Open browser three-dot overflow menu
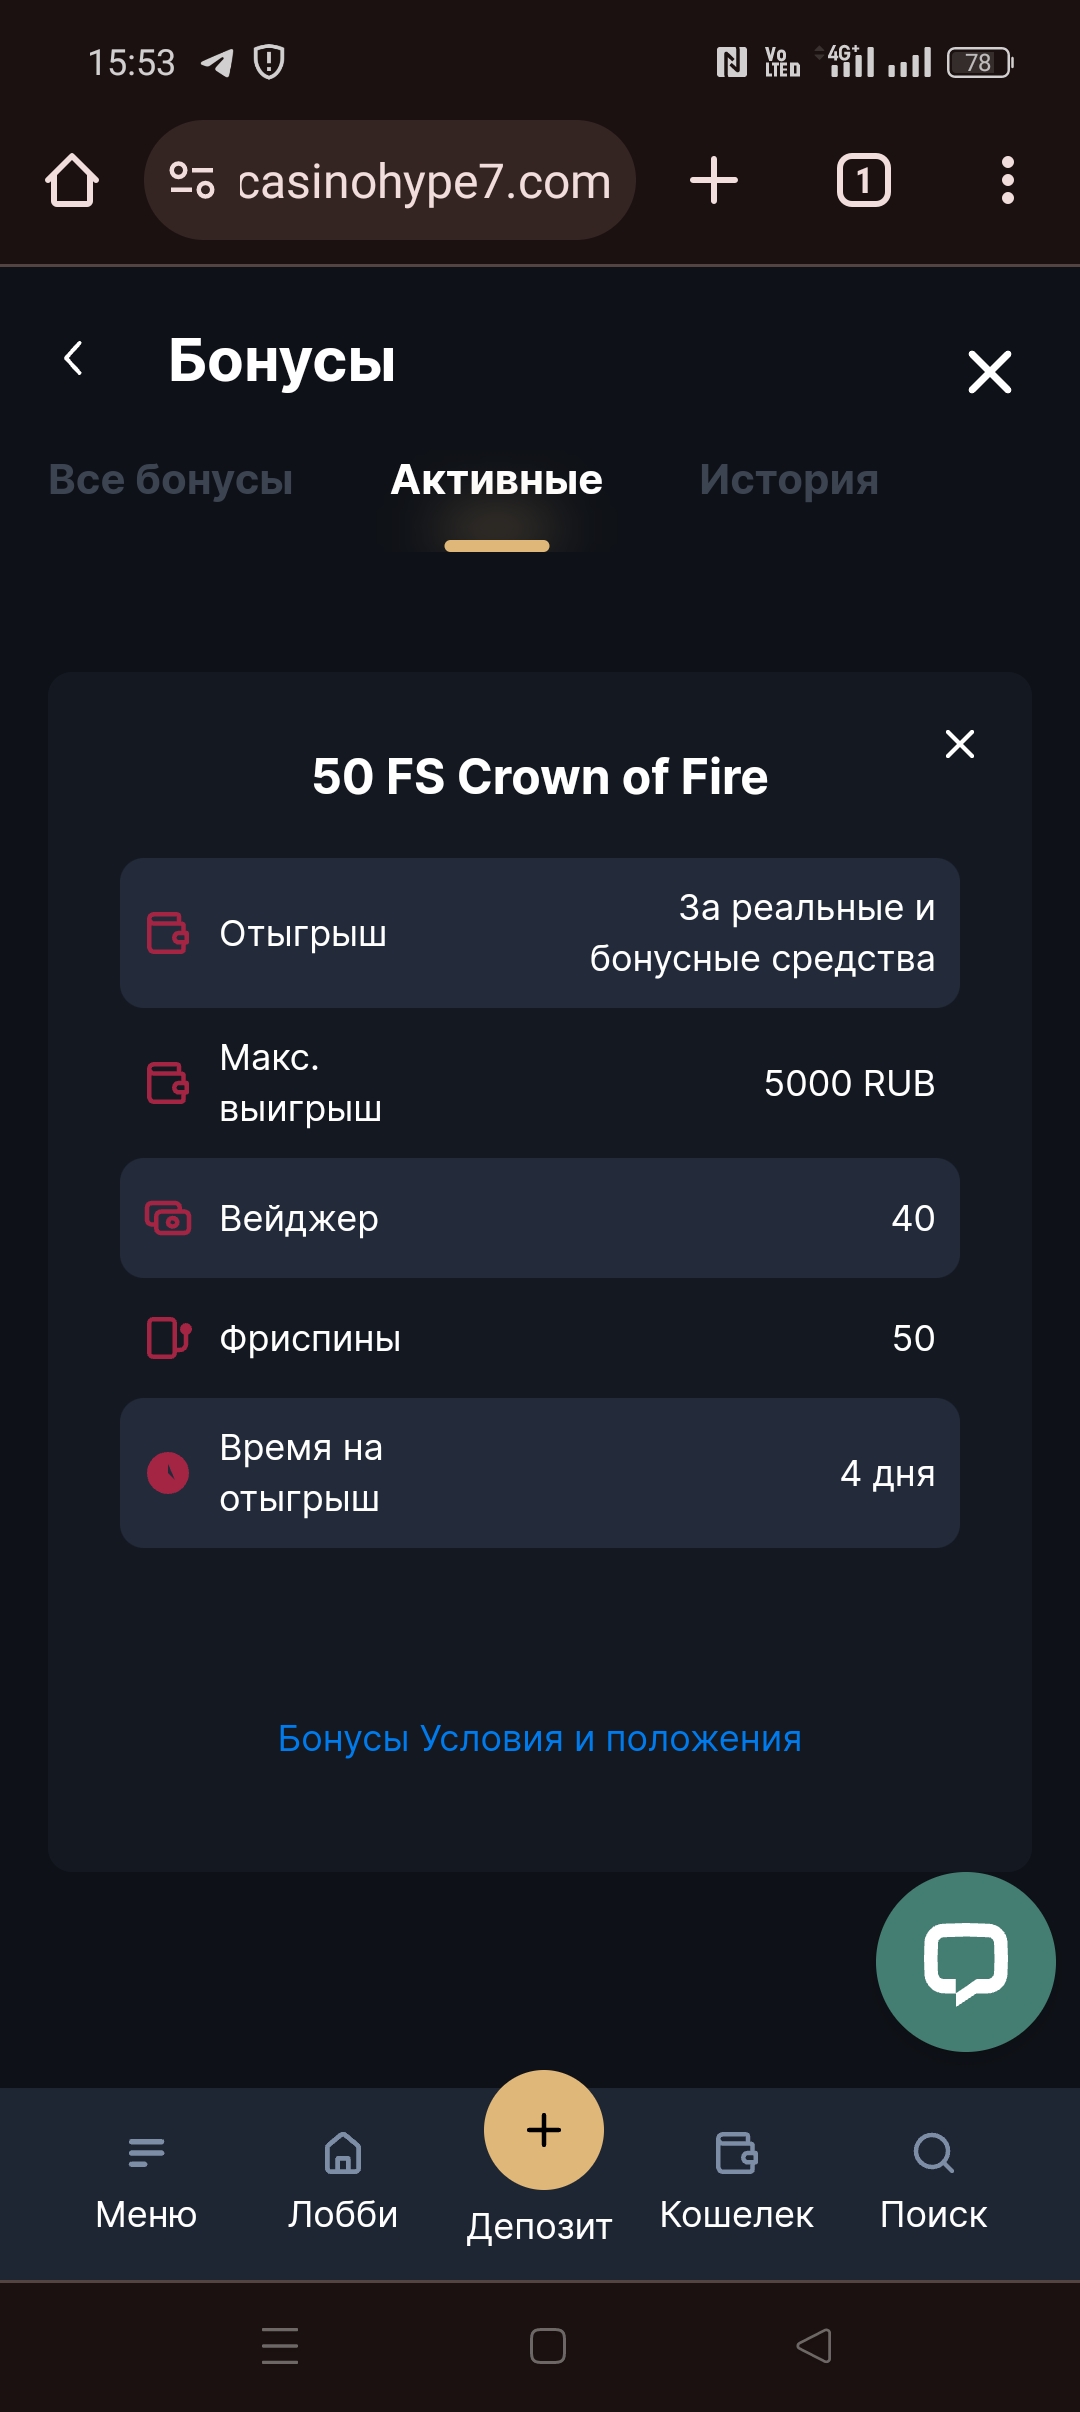 click(x=1007, y=181)
